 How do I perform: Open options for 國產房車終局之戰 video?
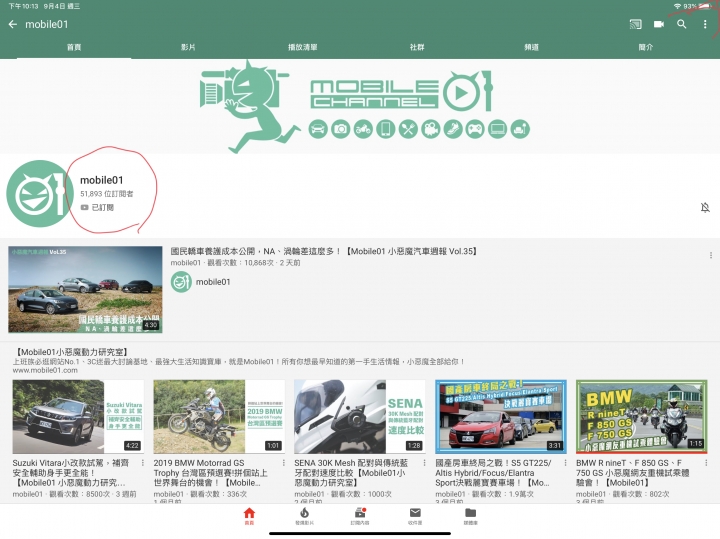click(x=565, y=463)
